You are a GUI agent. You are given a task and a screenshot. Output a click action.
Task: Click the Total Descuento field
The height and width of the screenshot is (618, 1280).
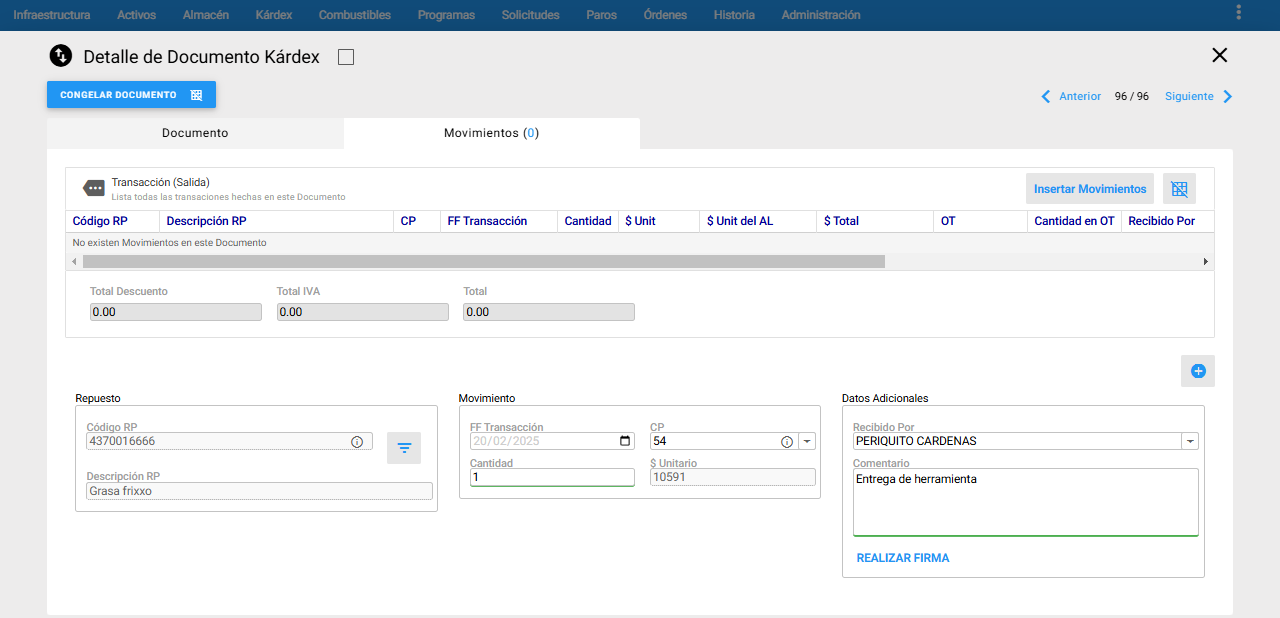click(176, 312)
